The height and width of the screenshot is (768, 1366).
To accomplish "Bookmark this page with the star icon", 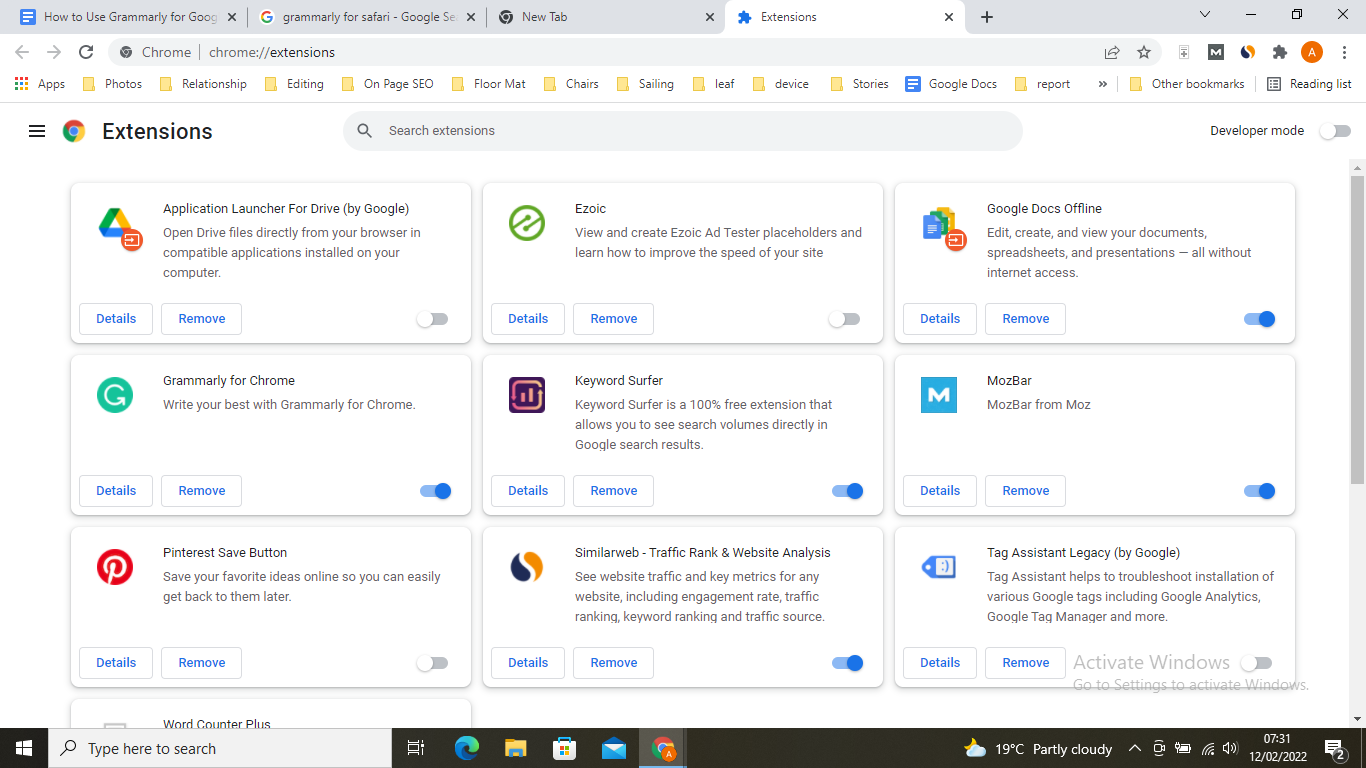I will click(x=1144, y=52).
